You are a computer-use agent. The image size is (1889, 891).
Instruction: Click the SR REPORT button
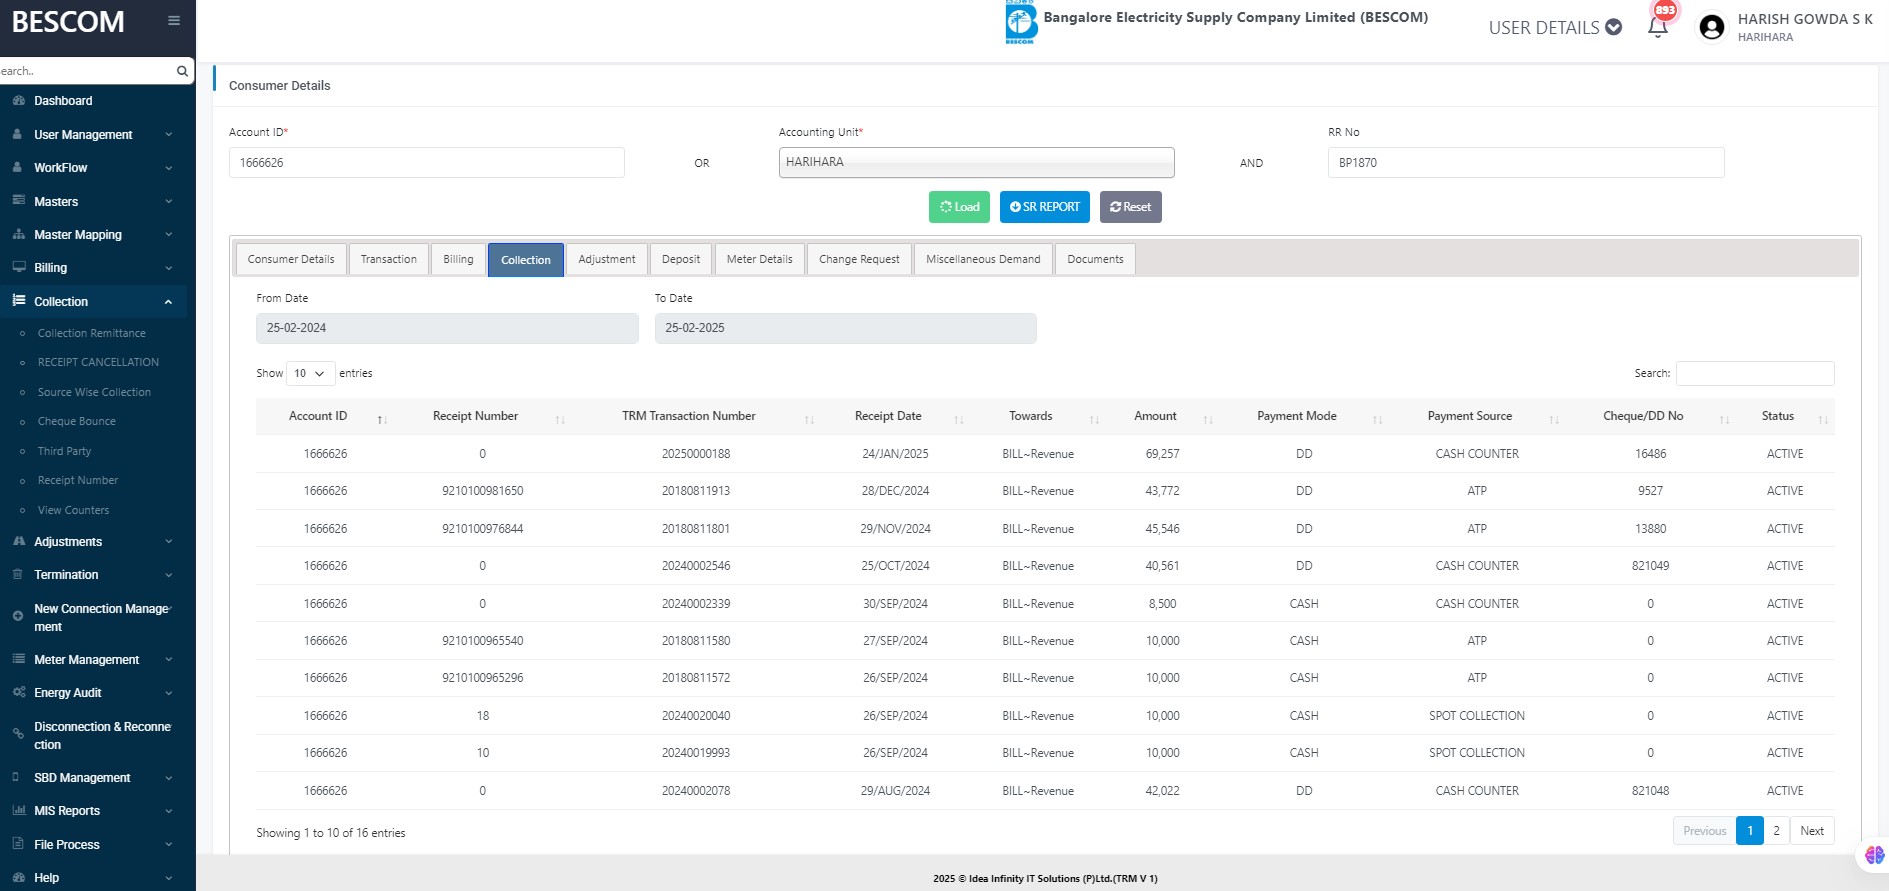coord(1044,207)
